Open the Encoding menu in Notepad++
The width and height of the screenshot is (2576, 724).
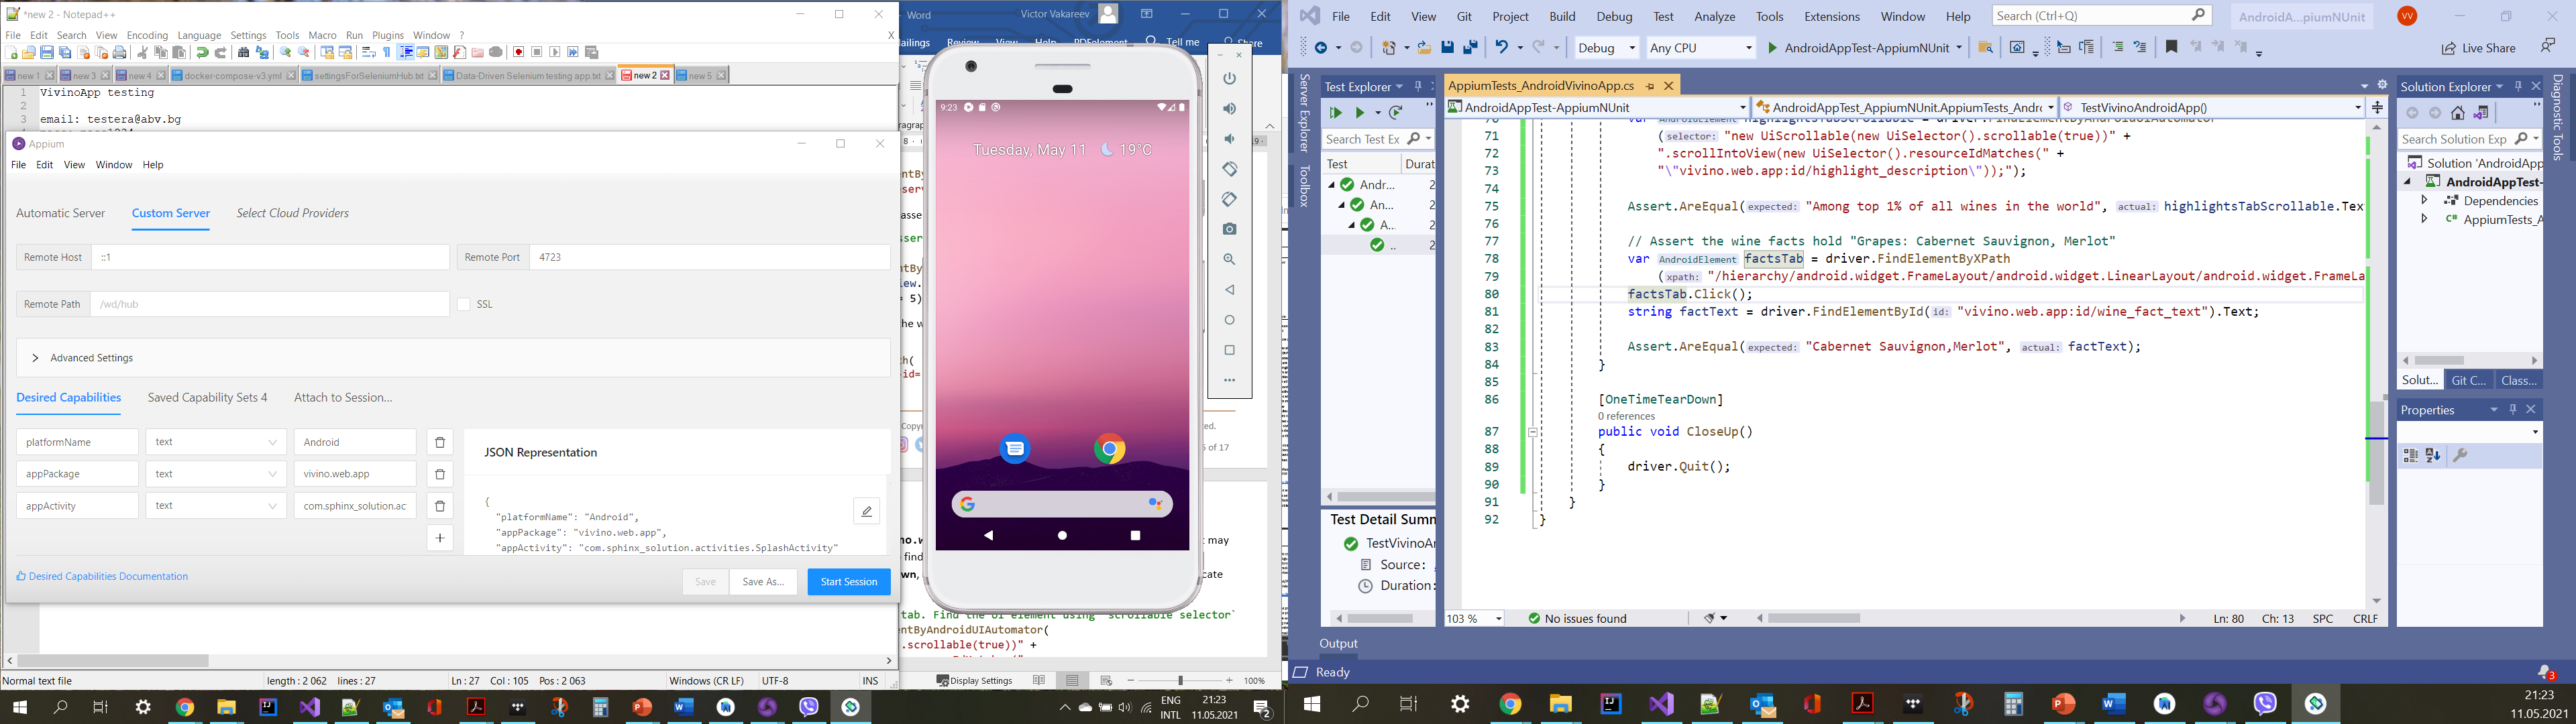[x=147, y=35]
